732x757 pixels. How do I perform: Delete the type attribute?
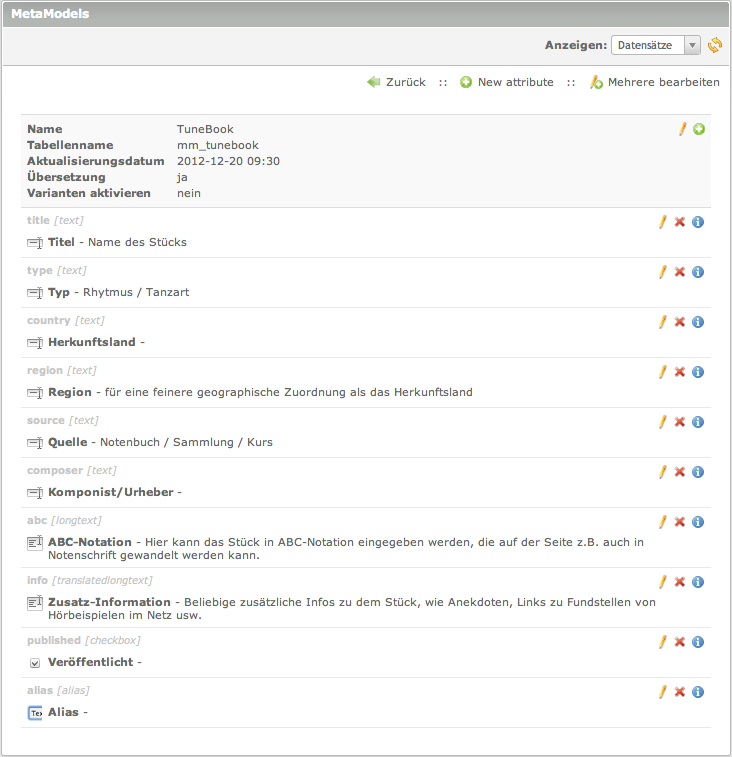tap(680, 272)
